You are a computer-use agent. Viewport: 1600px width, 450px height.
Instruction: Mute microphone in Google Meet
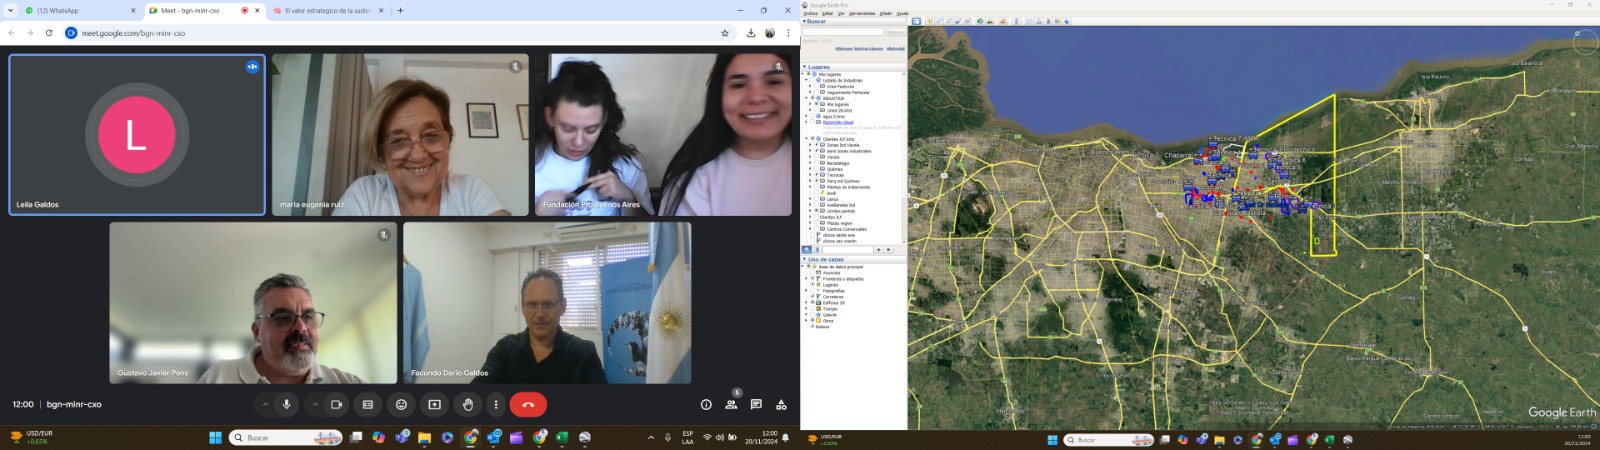[x=286, y=405]
